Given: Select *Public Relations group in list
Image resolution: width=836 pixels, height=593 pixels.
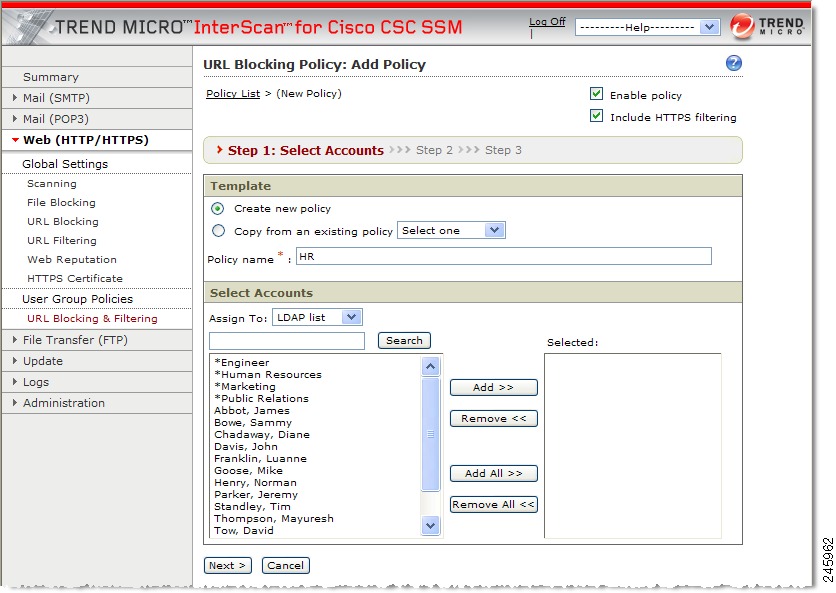Looking at the screenshot, I should point(261,398).
